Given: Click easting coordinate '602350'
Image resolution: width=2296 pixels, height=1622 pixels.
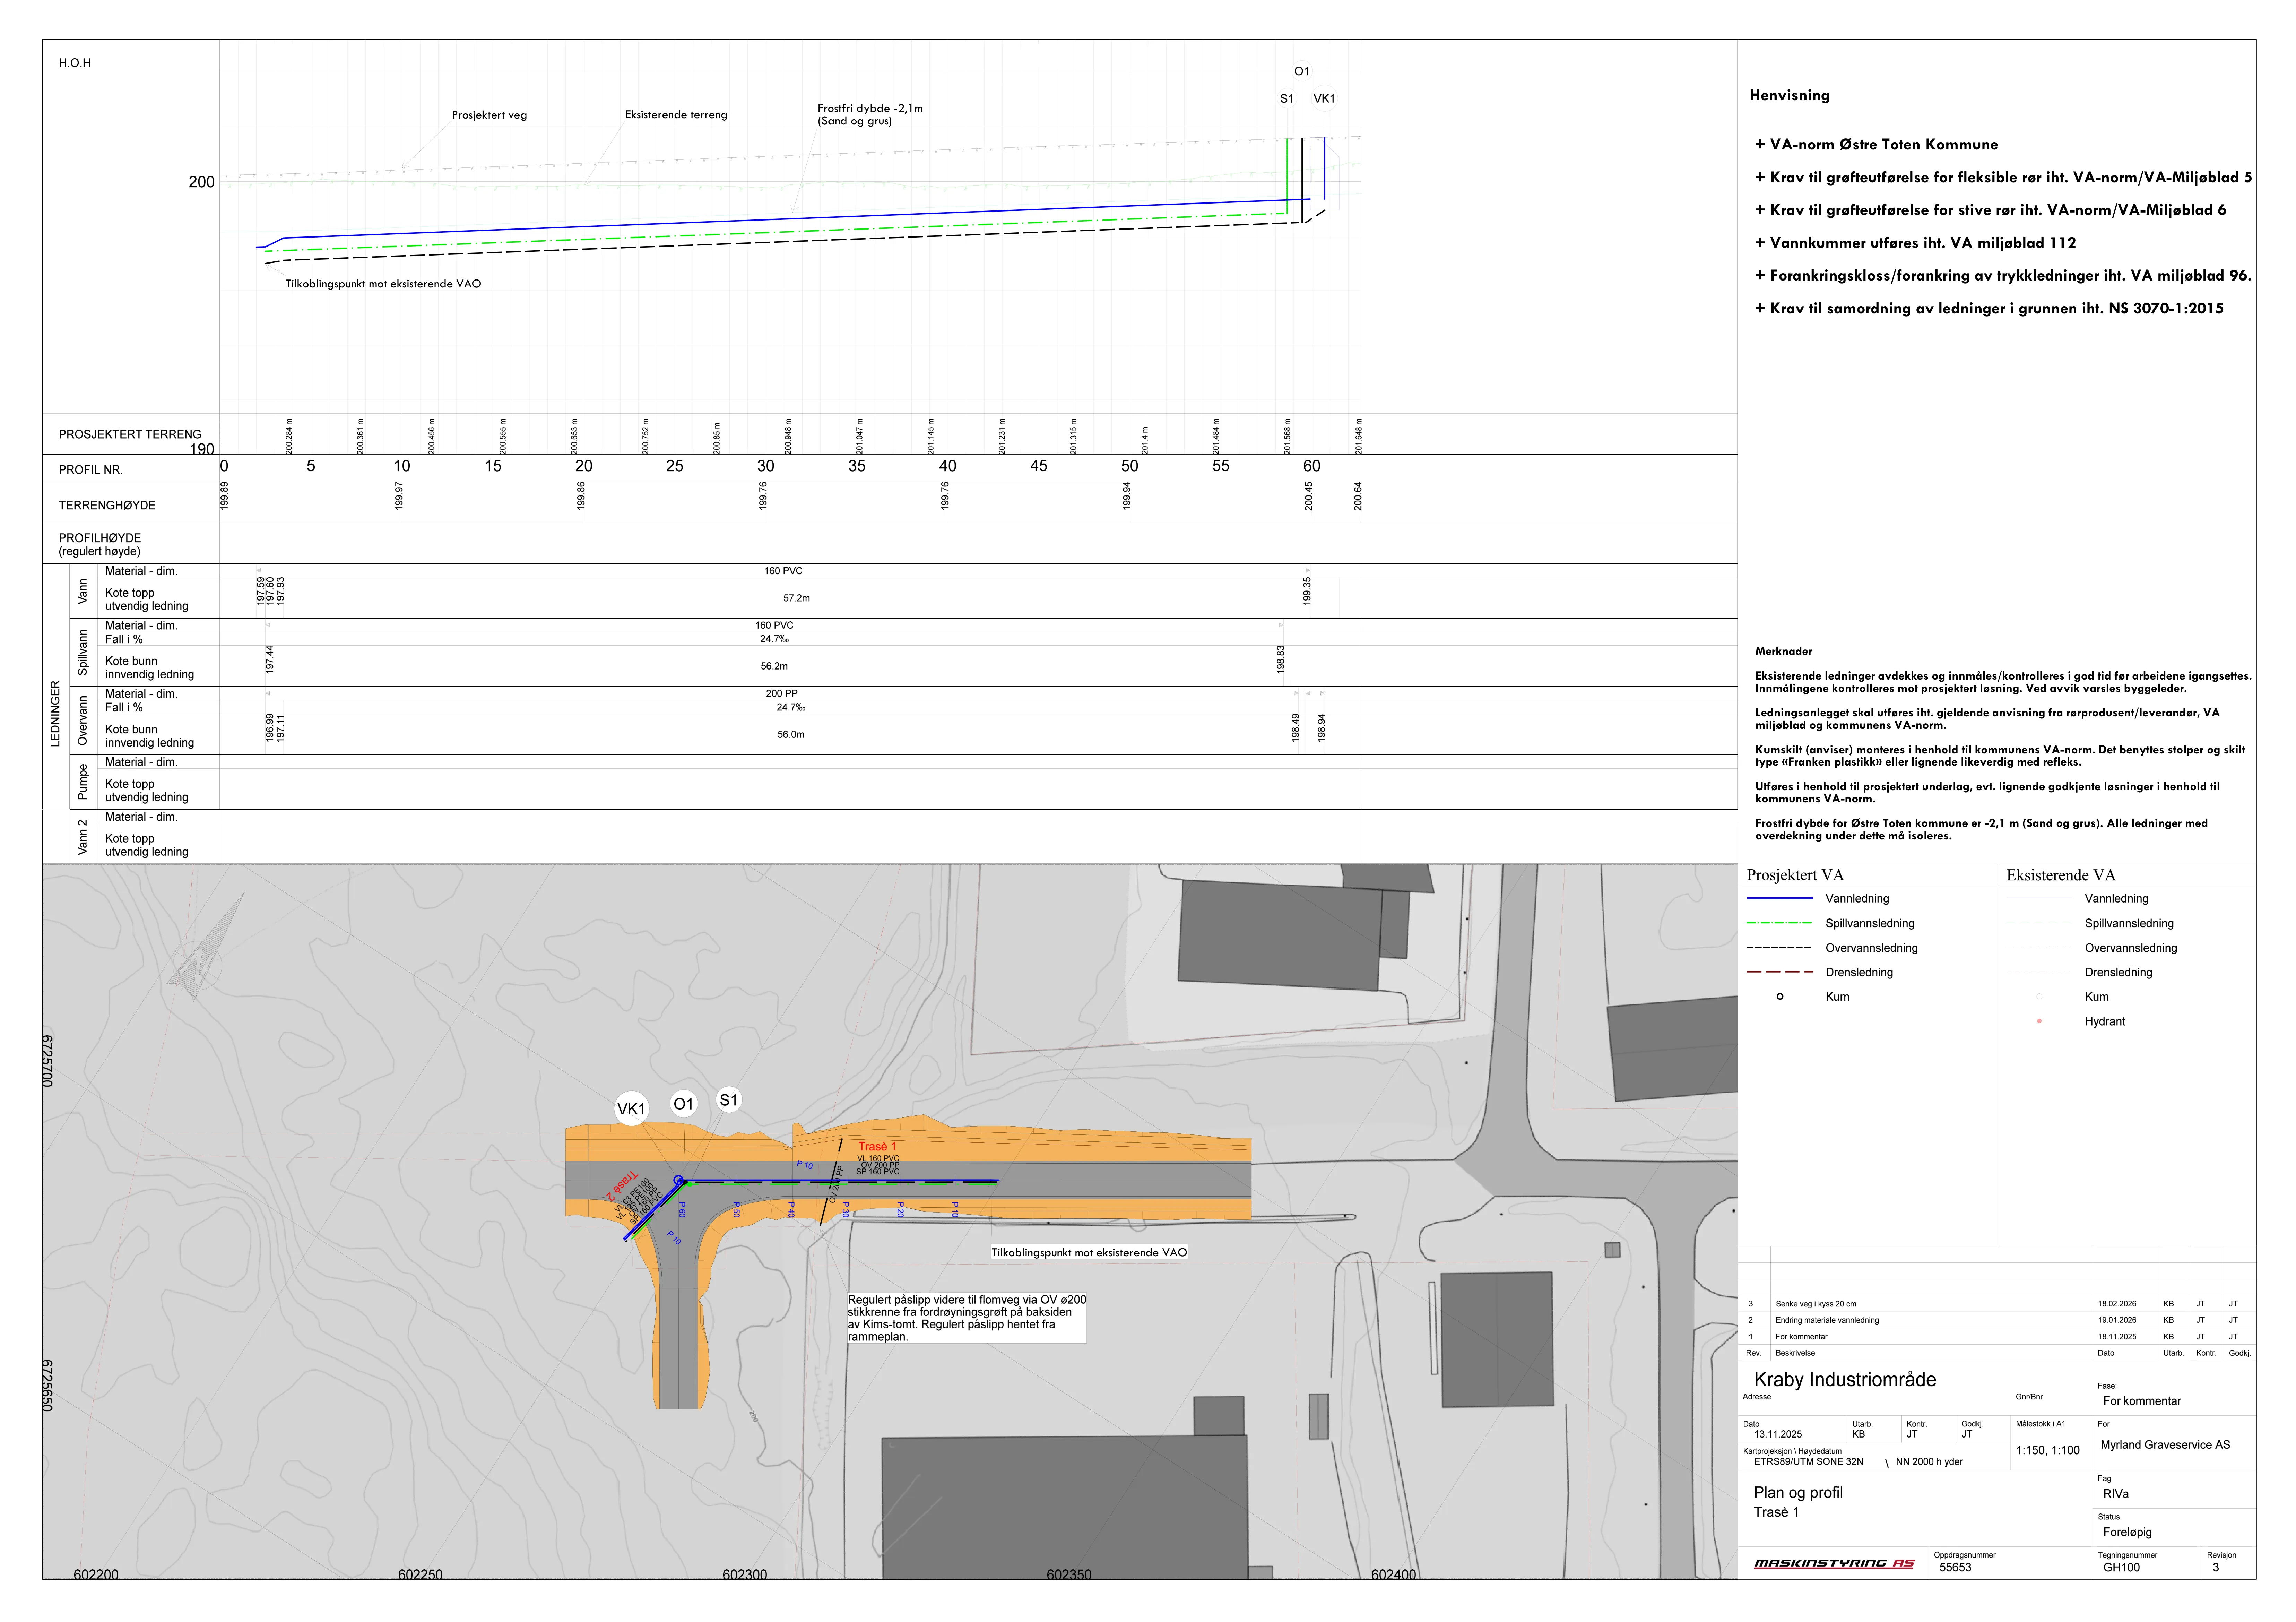Looking at the screenshot, I should tap(1069, 1575).
